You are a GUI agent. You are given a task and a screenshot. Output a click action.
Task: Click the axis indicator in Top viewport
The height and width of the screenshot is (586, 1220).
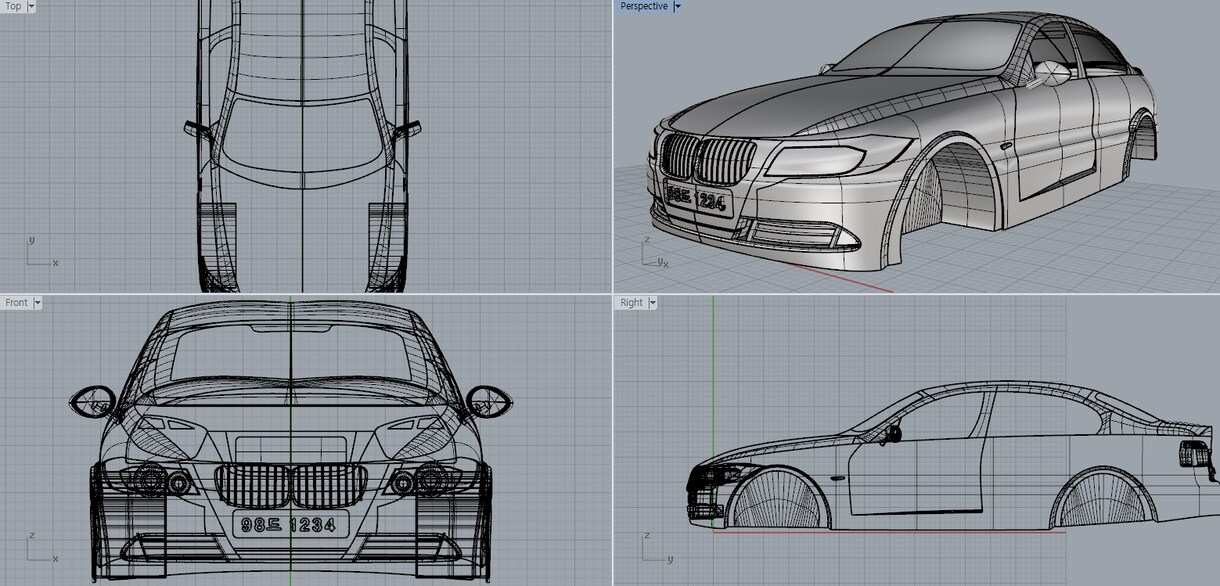[41, 252]
